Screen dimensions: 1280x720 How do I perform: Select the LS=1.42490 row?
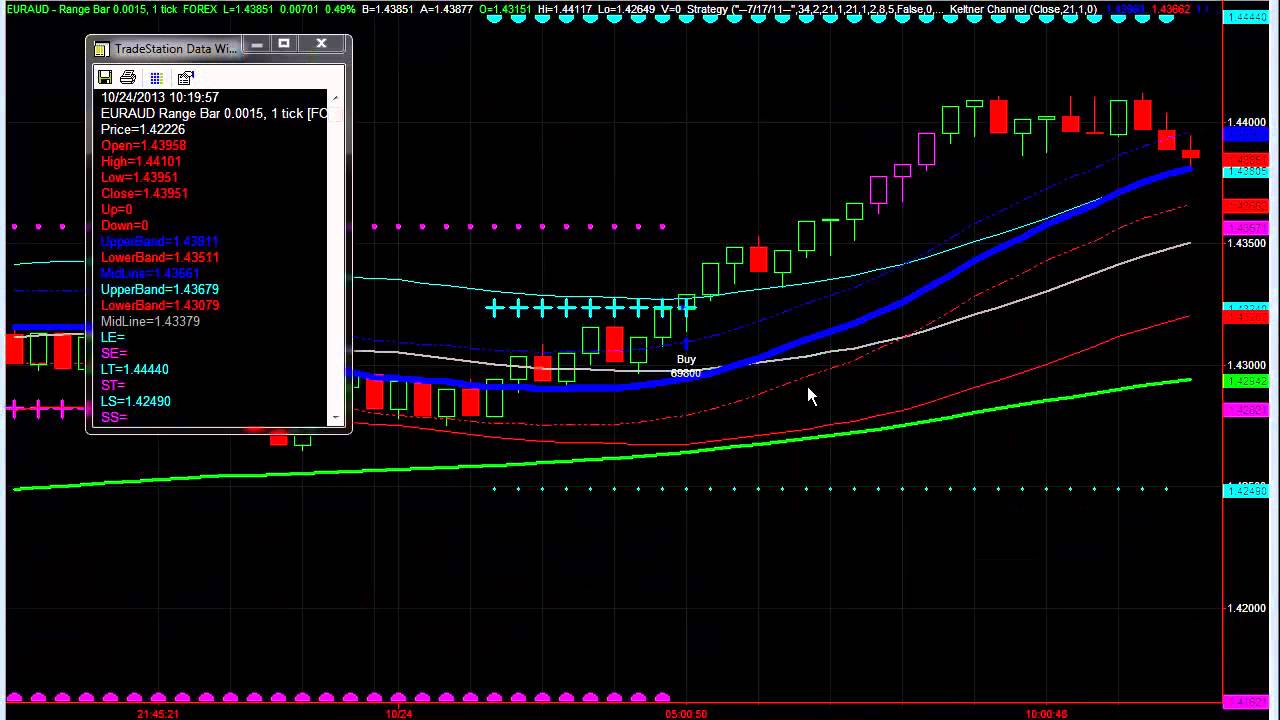[136, 401]
